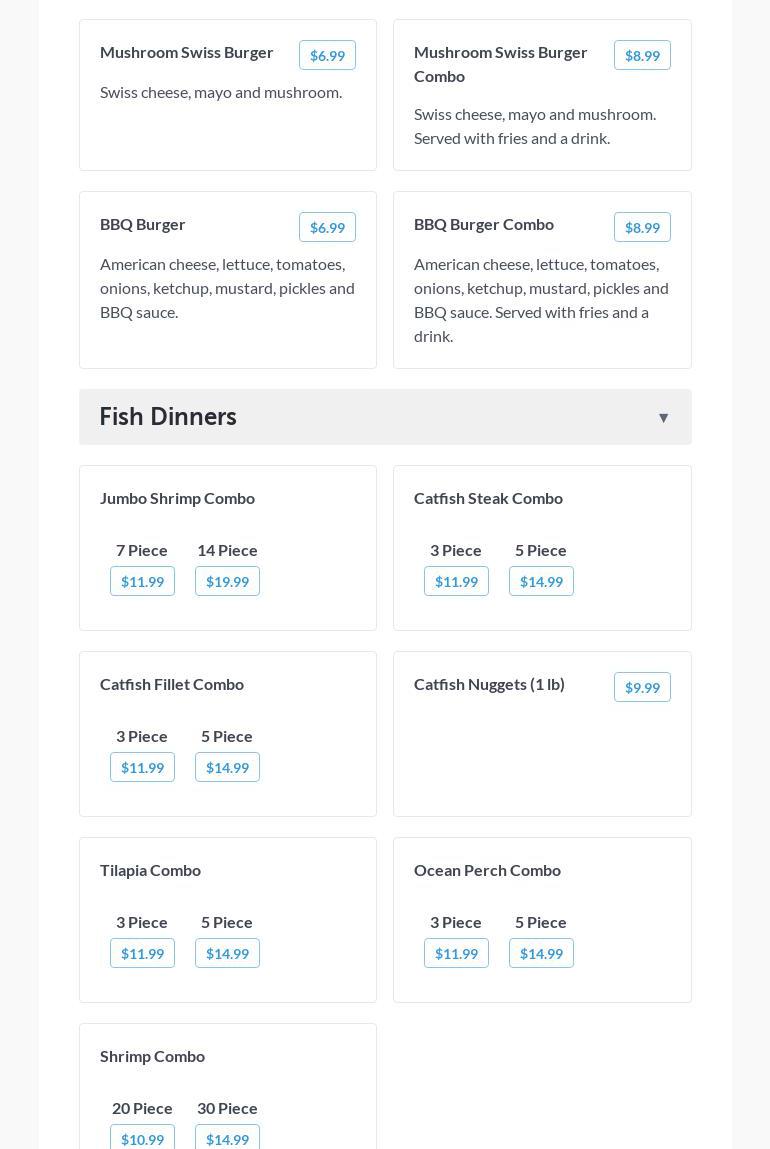This screenshot has width=770, height=1149.
Task: Add Mushroom Swiss Burger Combo at $8.99
Action: click(642, 56)
